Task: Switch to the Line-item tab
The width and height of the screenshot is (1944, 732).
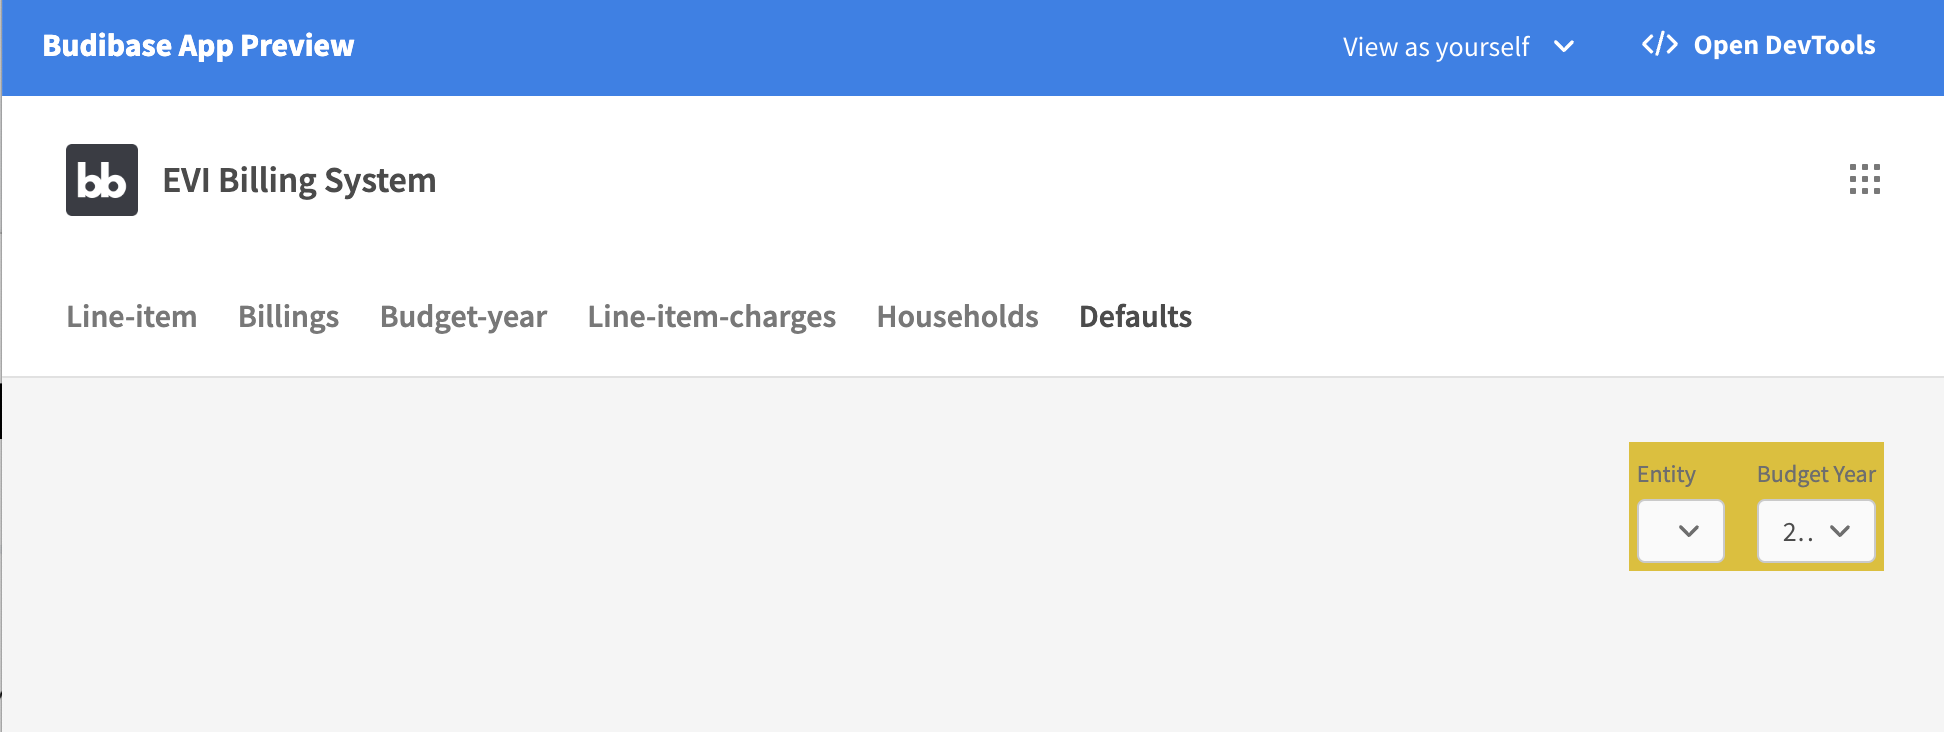Action: [131, 317]
